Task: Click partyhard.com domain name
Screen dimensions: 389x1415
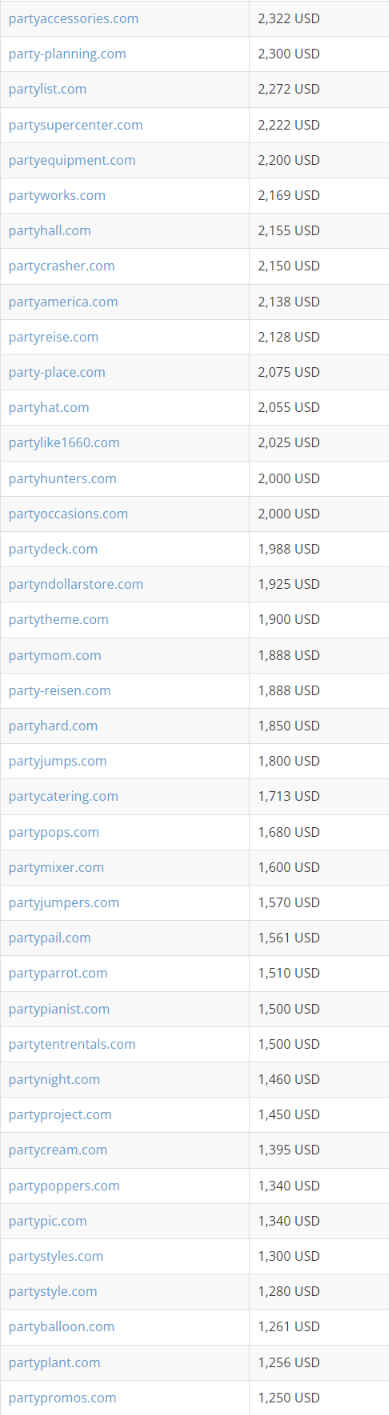Action: (53, 725)
